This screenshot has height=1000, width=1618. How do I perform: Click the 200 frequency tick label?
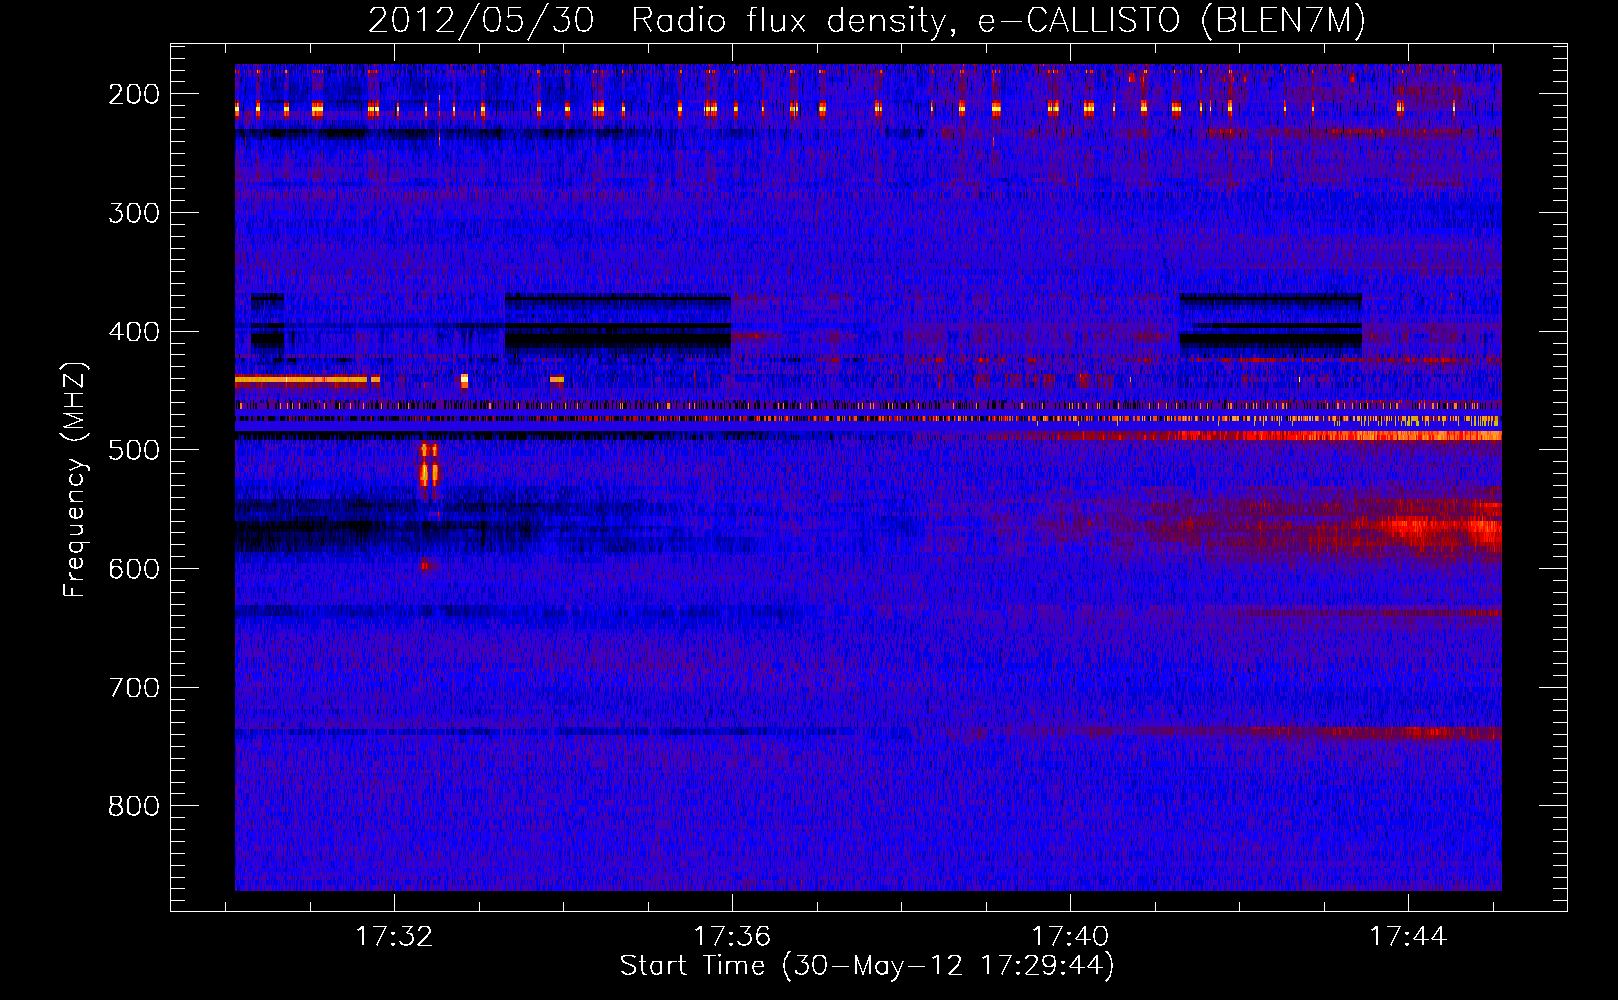tap(134, 94)
